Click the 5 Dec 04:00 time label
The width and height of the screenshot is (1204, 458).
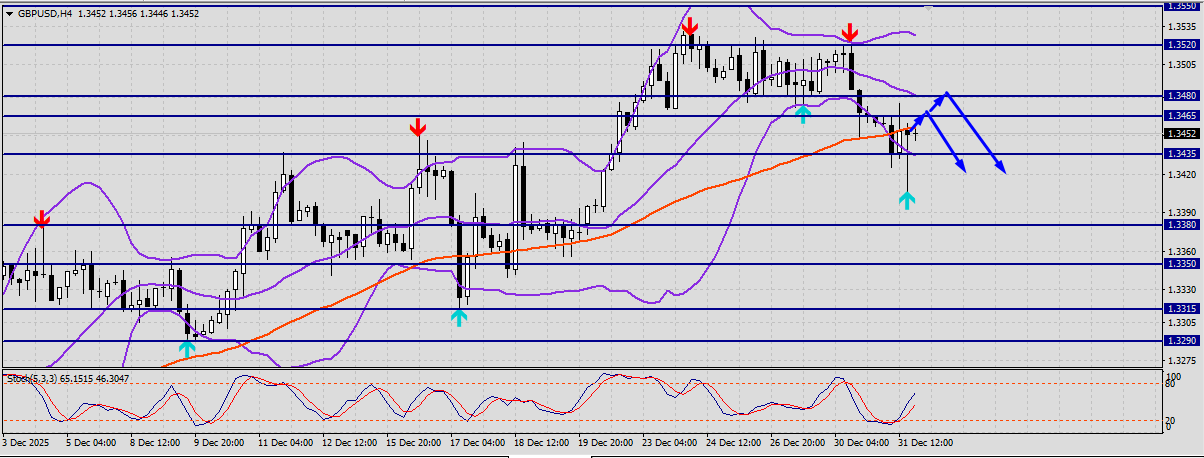pyautogui.click(x=92, y=442)
